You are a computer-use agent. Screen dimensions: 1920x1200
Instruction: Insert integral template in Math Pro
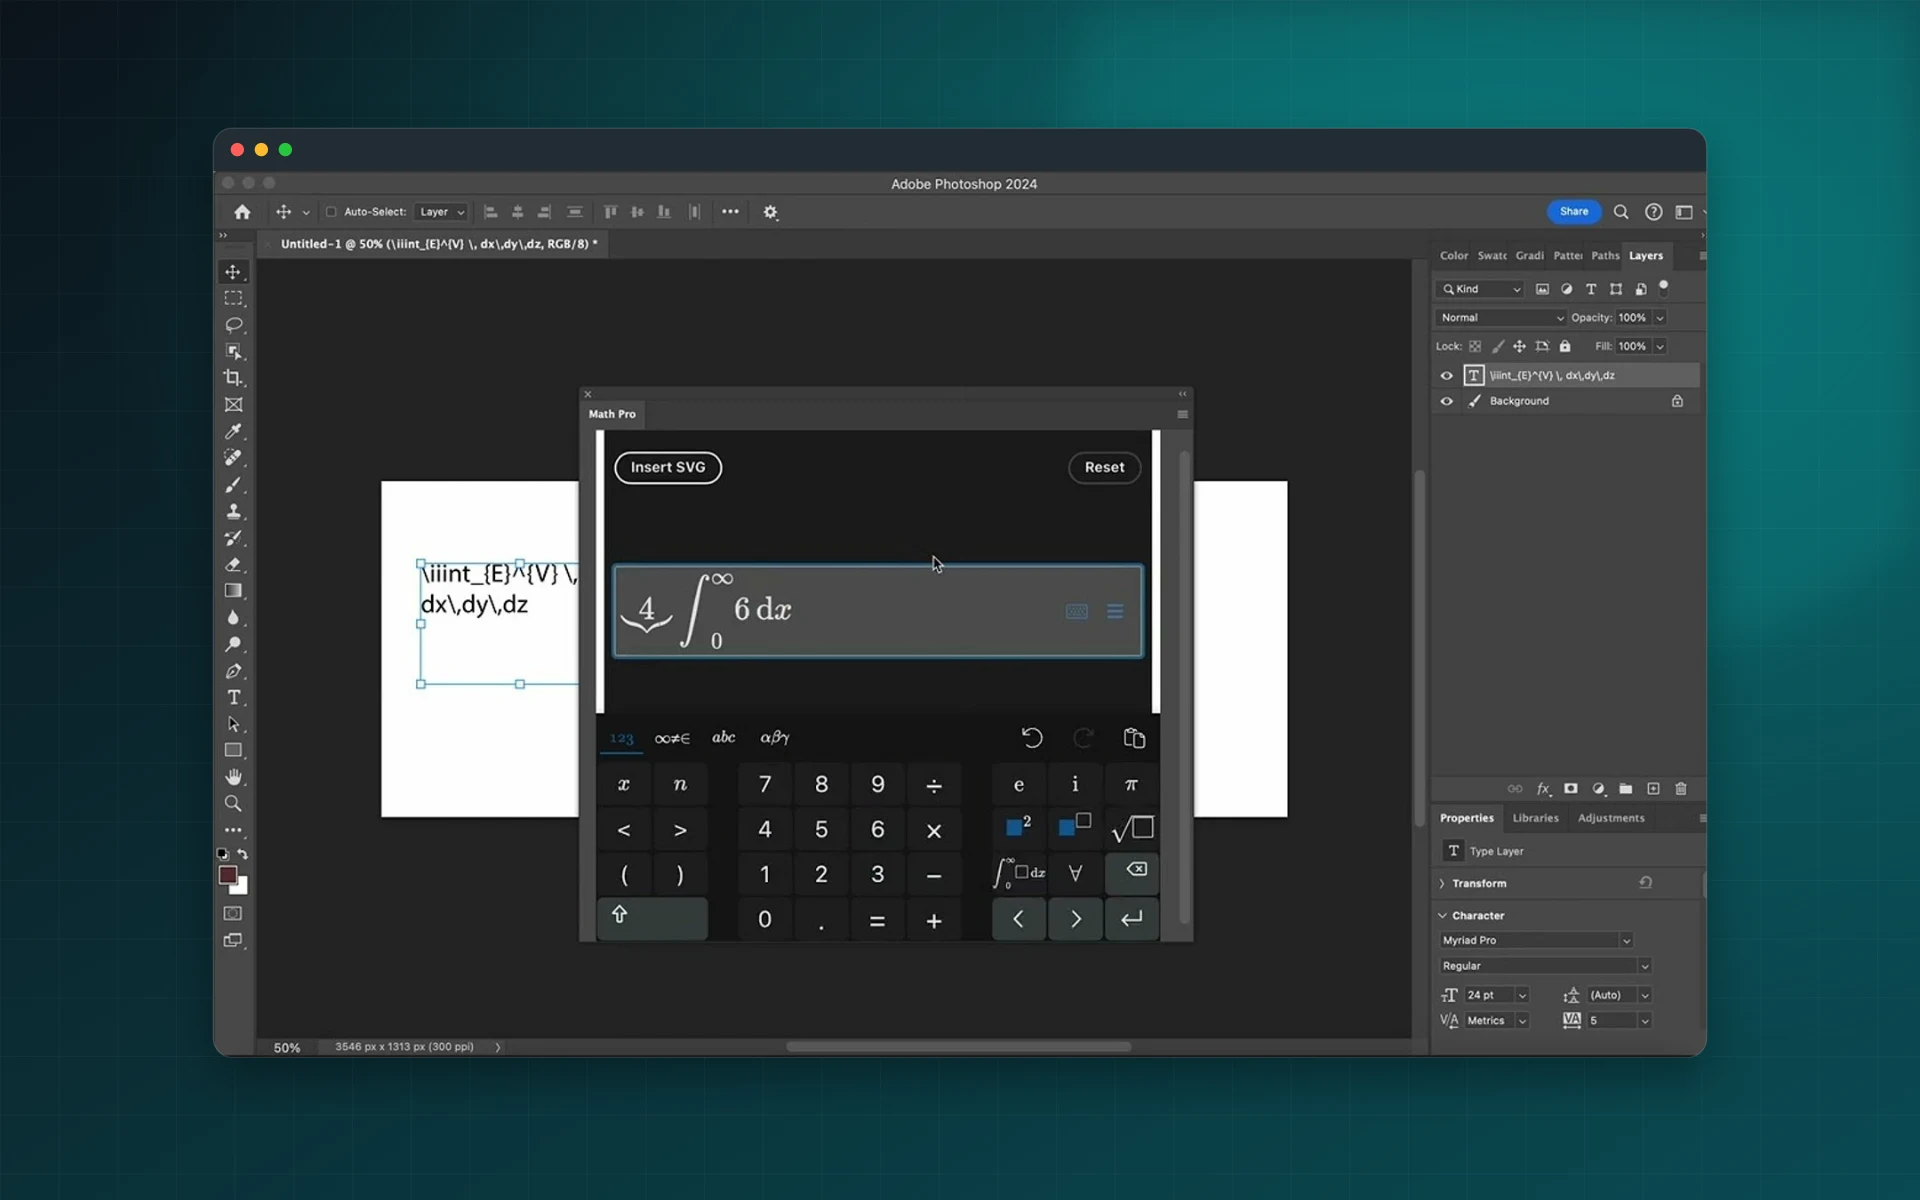coord(1019,873)
